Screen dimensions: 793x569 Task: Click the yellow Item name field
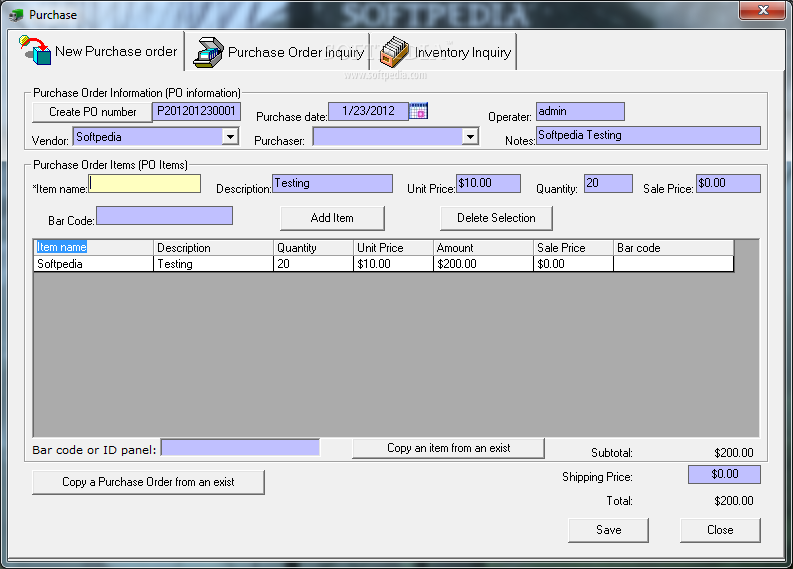[x=145, y=184]
